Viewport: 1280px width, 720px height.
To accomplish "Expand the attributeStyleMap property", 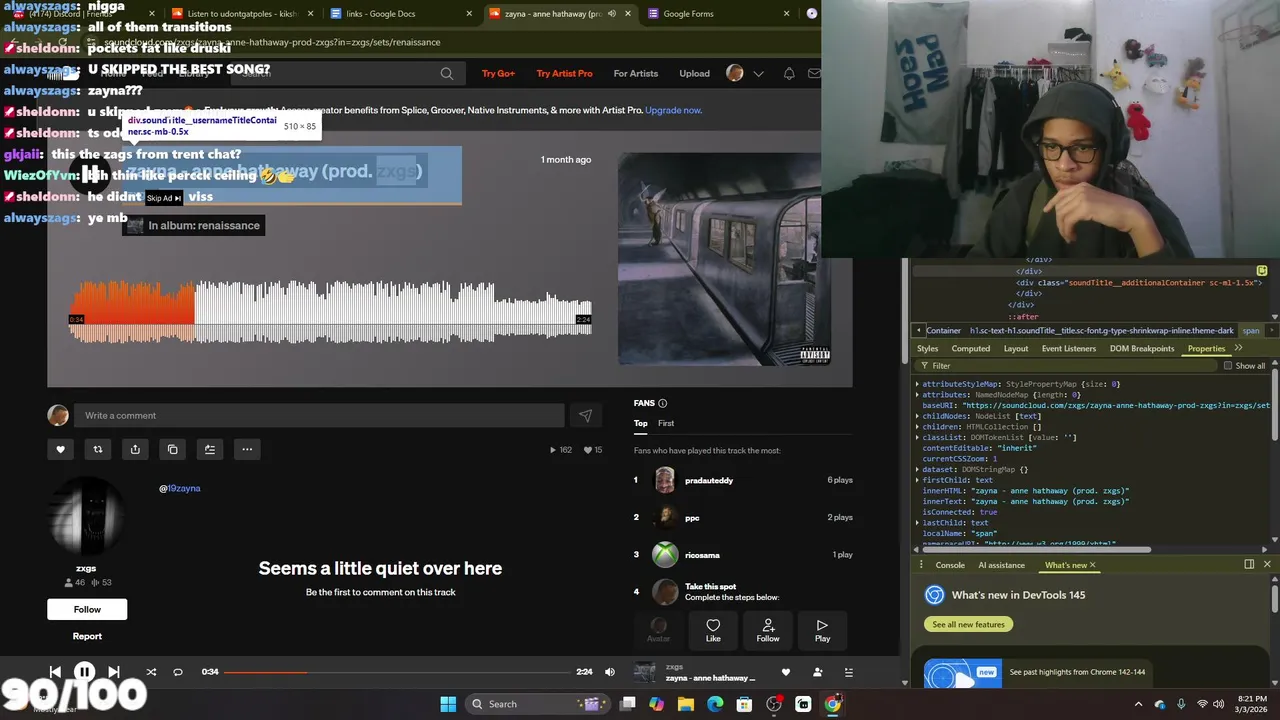I will coord(918,384).
